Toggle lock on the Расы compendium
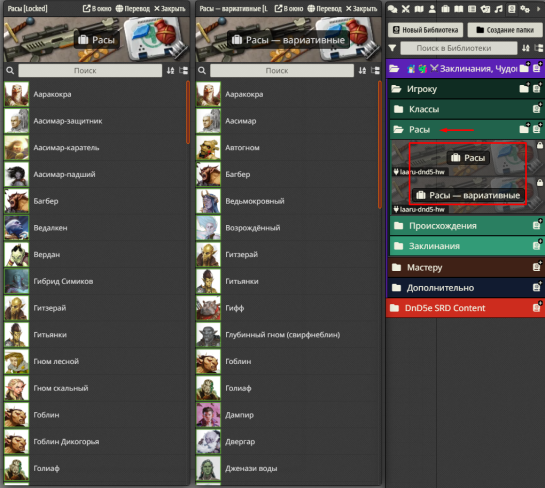 click(540, 145)
